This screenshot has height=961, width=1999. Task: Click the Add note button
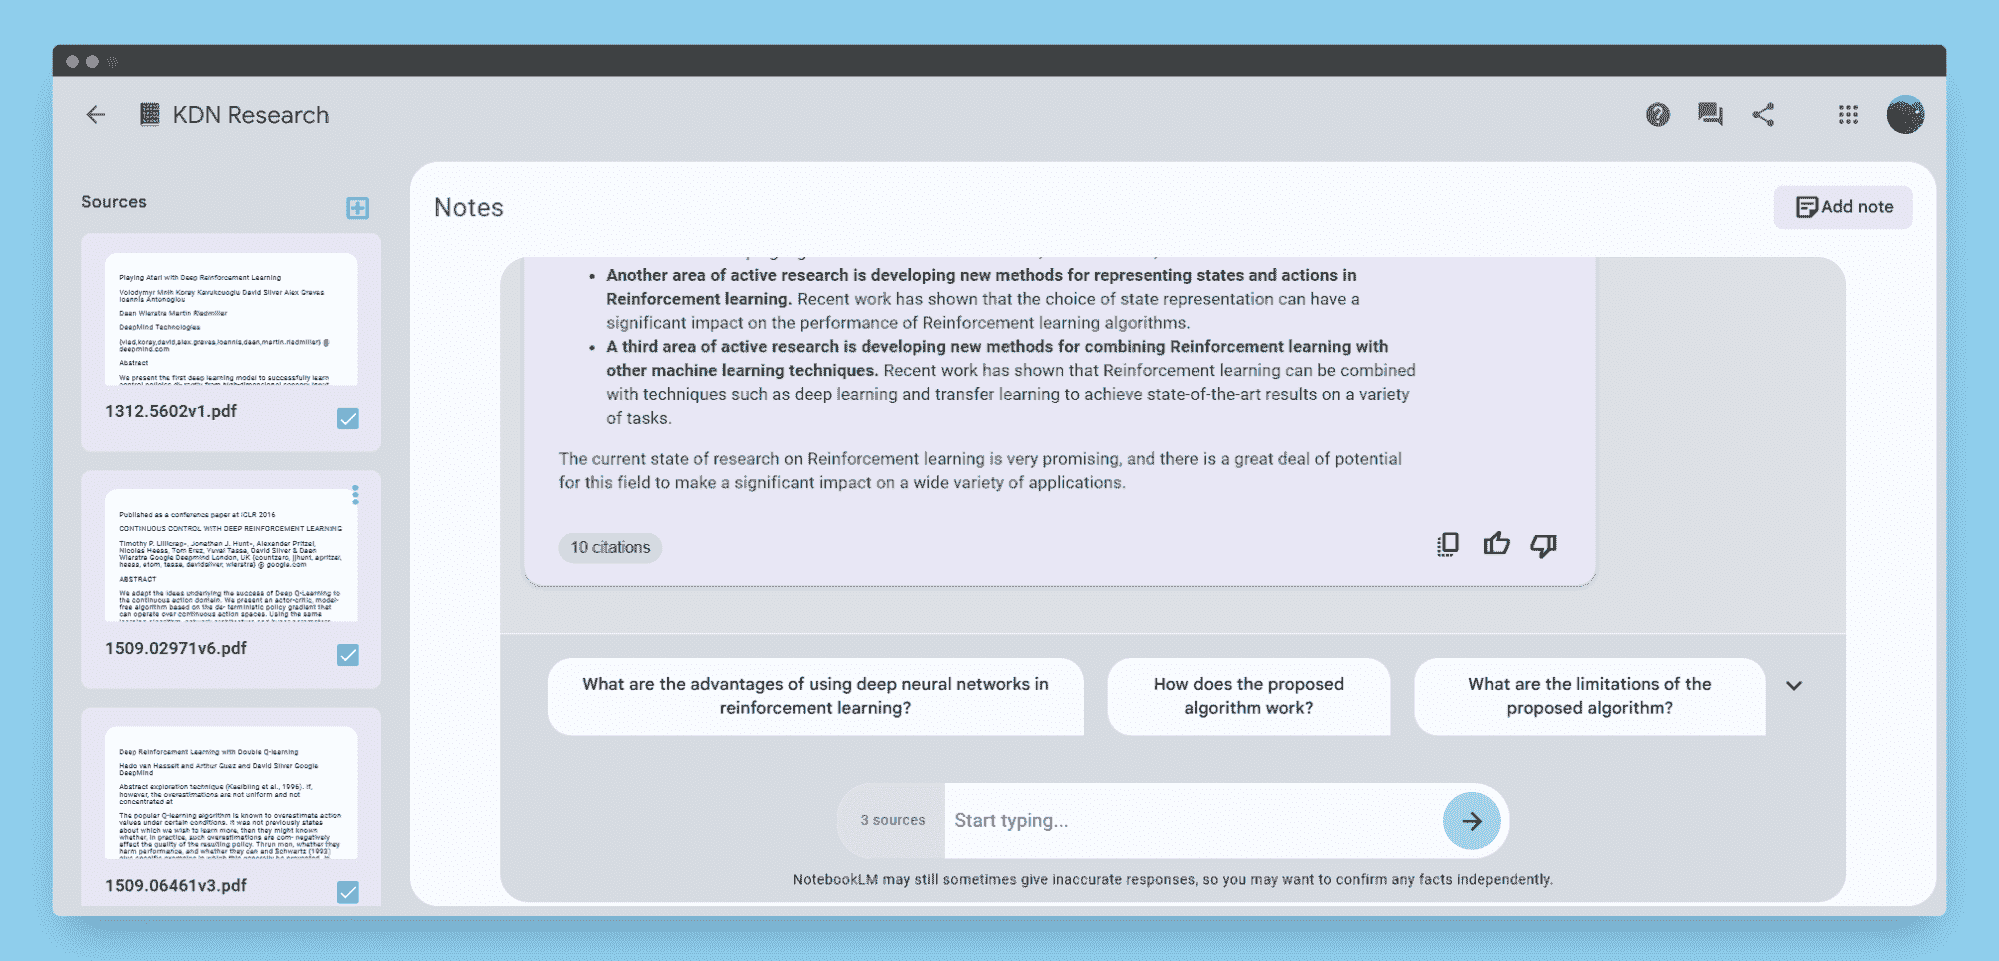click(1843, 207)
